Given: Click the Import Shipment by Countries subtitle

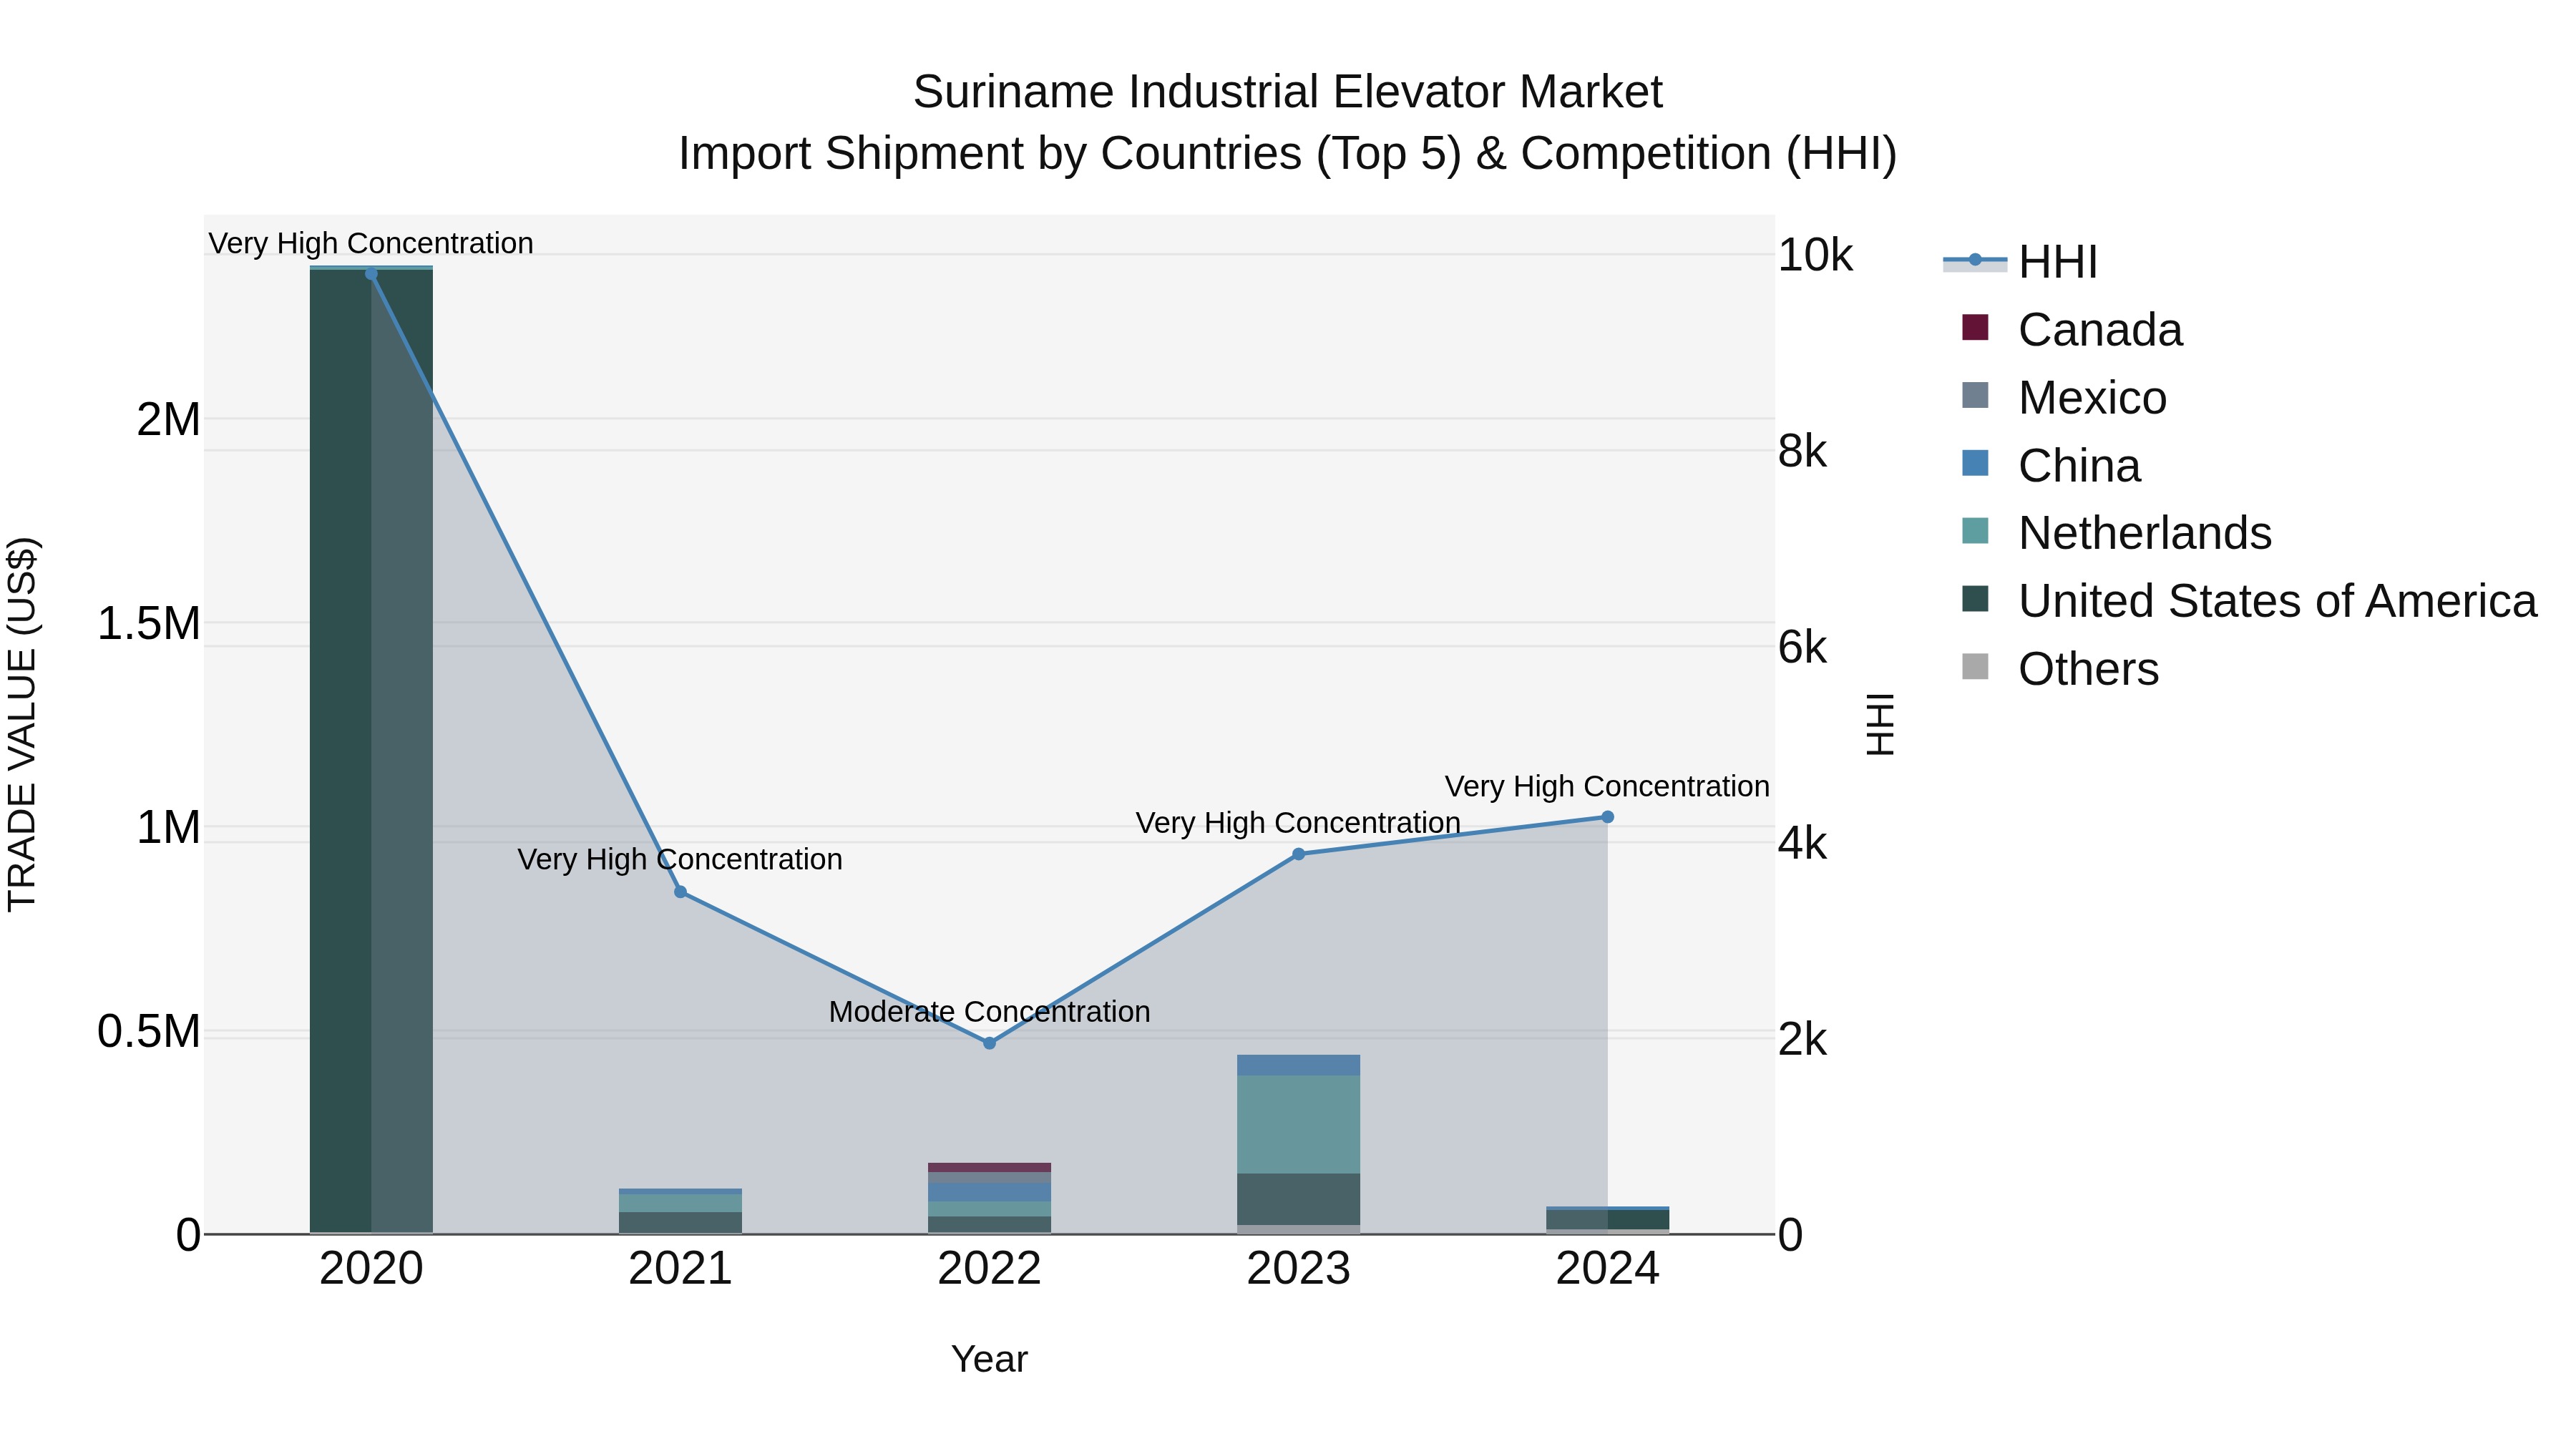Looking at the screenshot, I should pos(1288,154).
